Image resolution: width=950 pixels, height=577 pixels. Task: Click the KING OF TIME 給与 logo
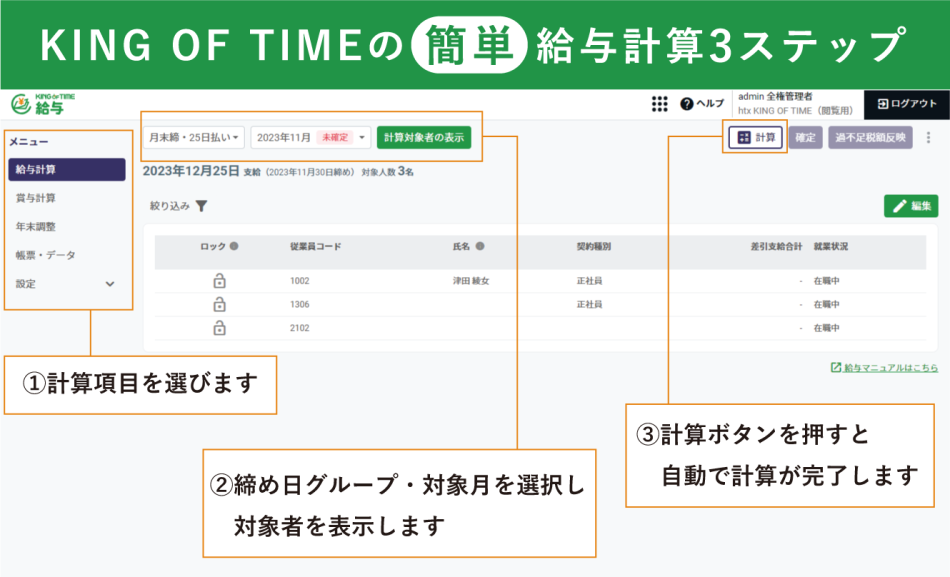(42, 103)
